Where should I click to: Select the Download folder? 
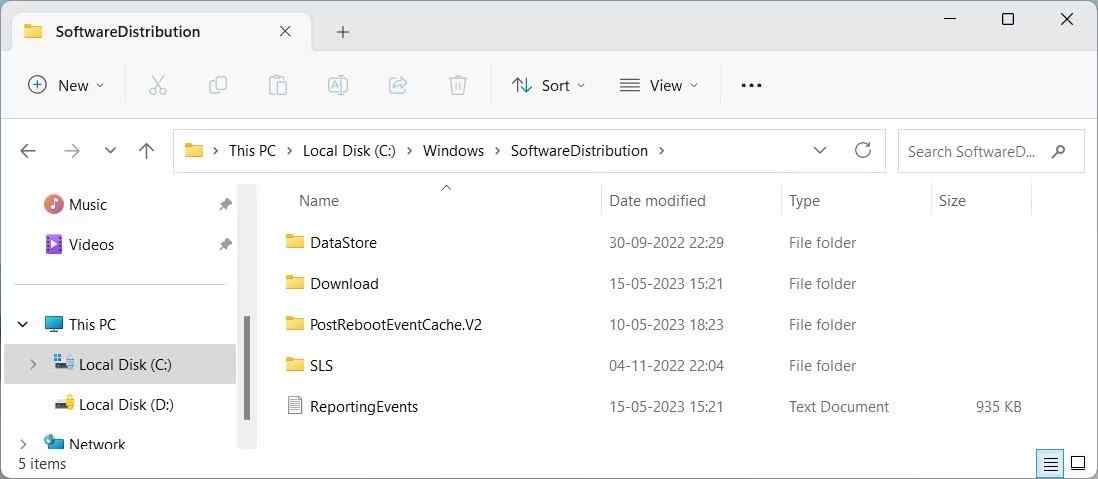pos(344,284)
